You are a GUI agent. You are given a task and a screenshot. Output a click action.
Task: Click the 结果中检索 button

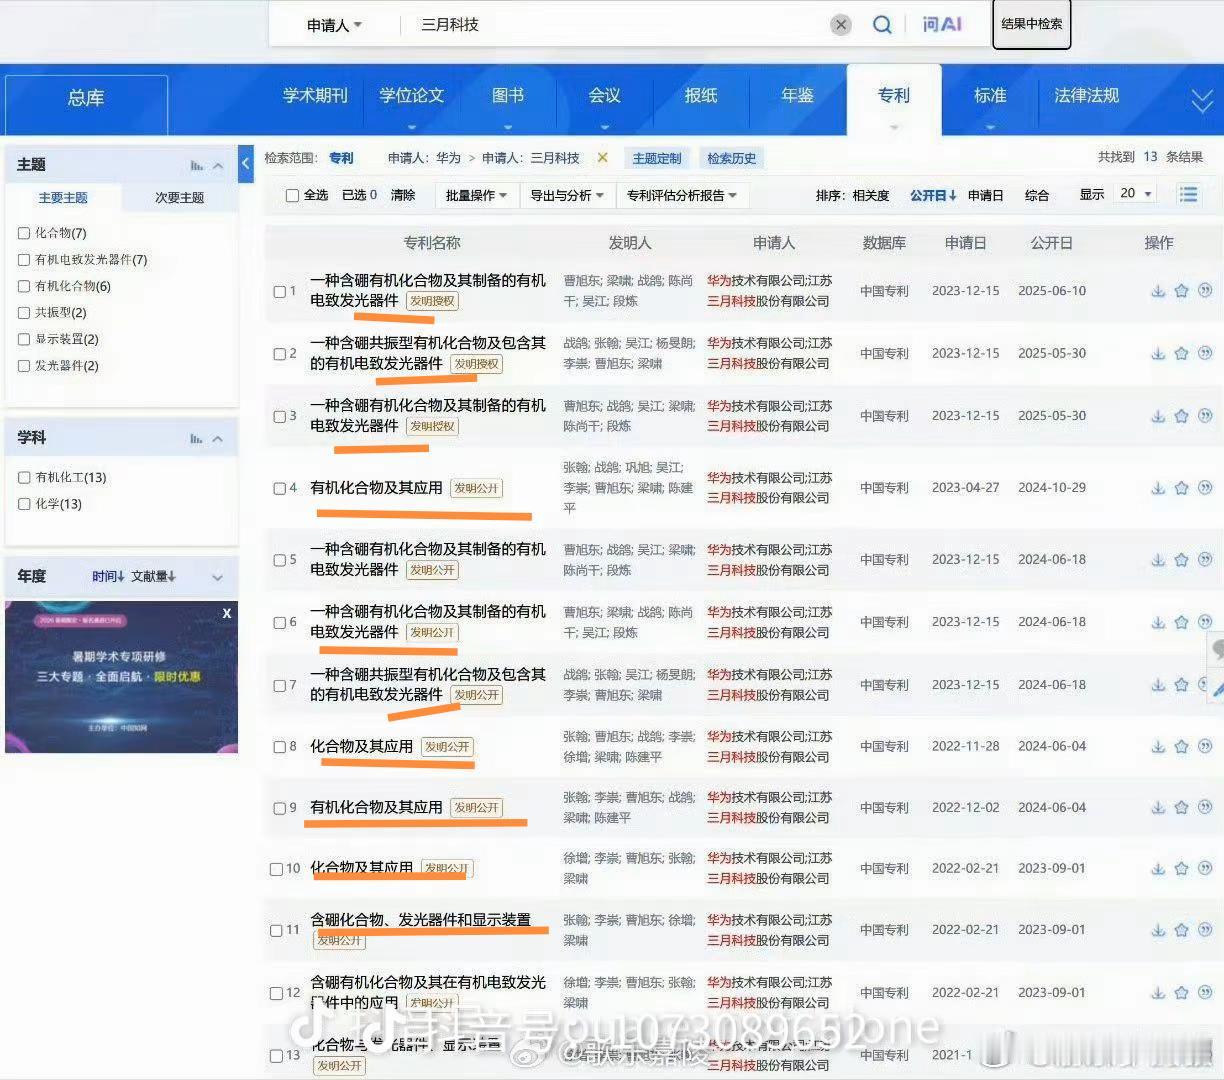tap(1032, 24)
